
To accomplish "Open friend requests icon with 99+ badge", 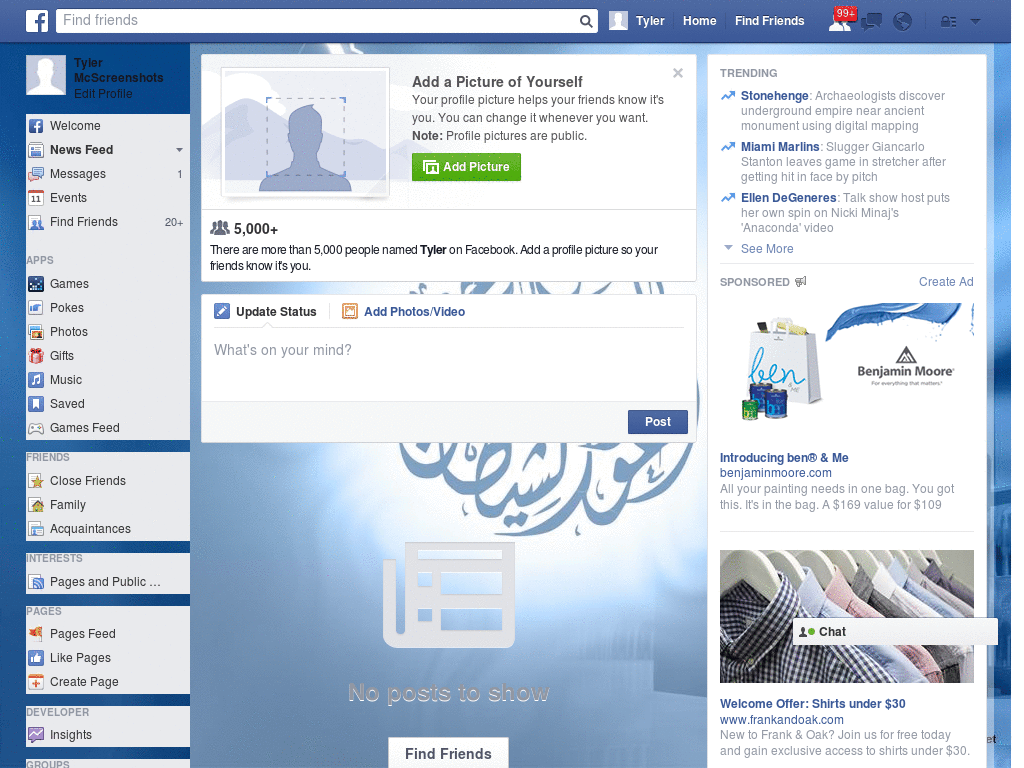I will point(841,21).
